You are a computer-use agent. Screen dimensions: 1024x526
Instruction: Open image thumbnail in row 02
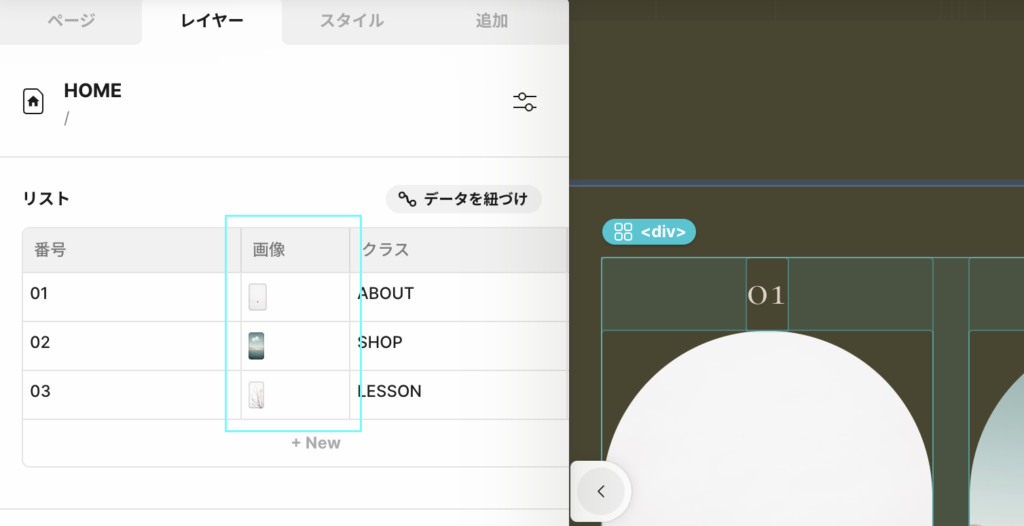(257, 346)
